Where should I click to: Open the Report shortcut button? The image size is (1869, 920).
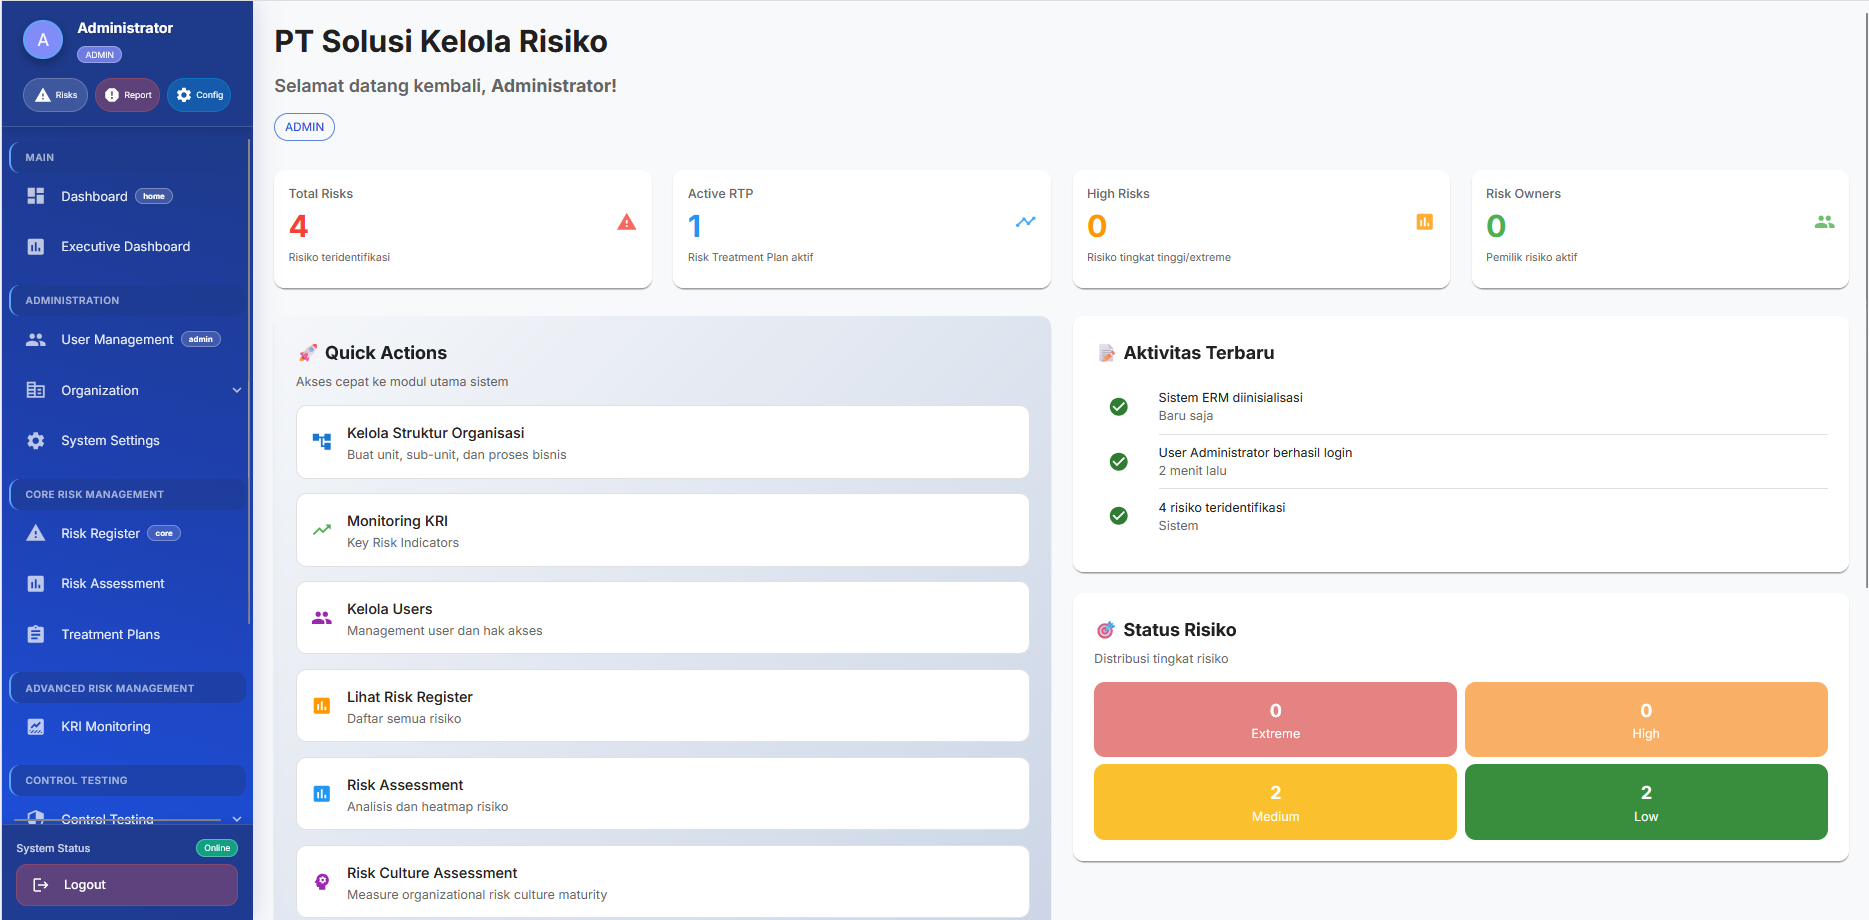tap(128, 95)
